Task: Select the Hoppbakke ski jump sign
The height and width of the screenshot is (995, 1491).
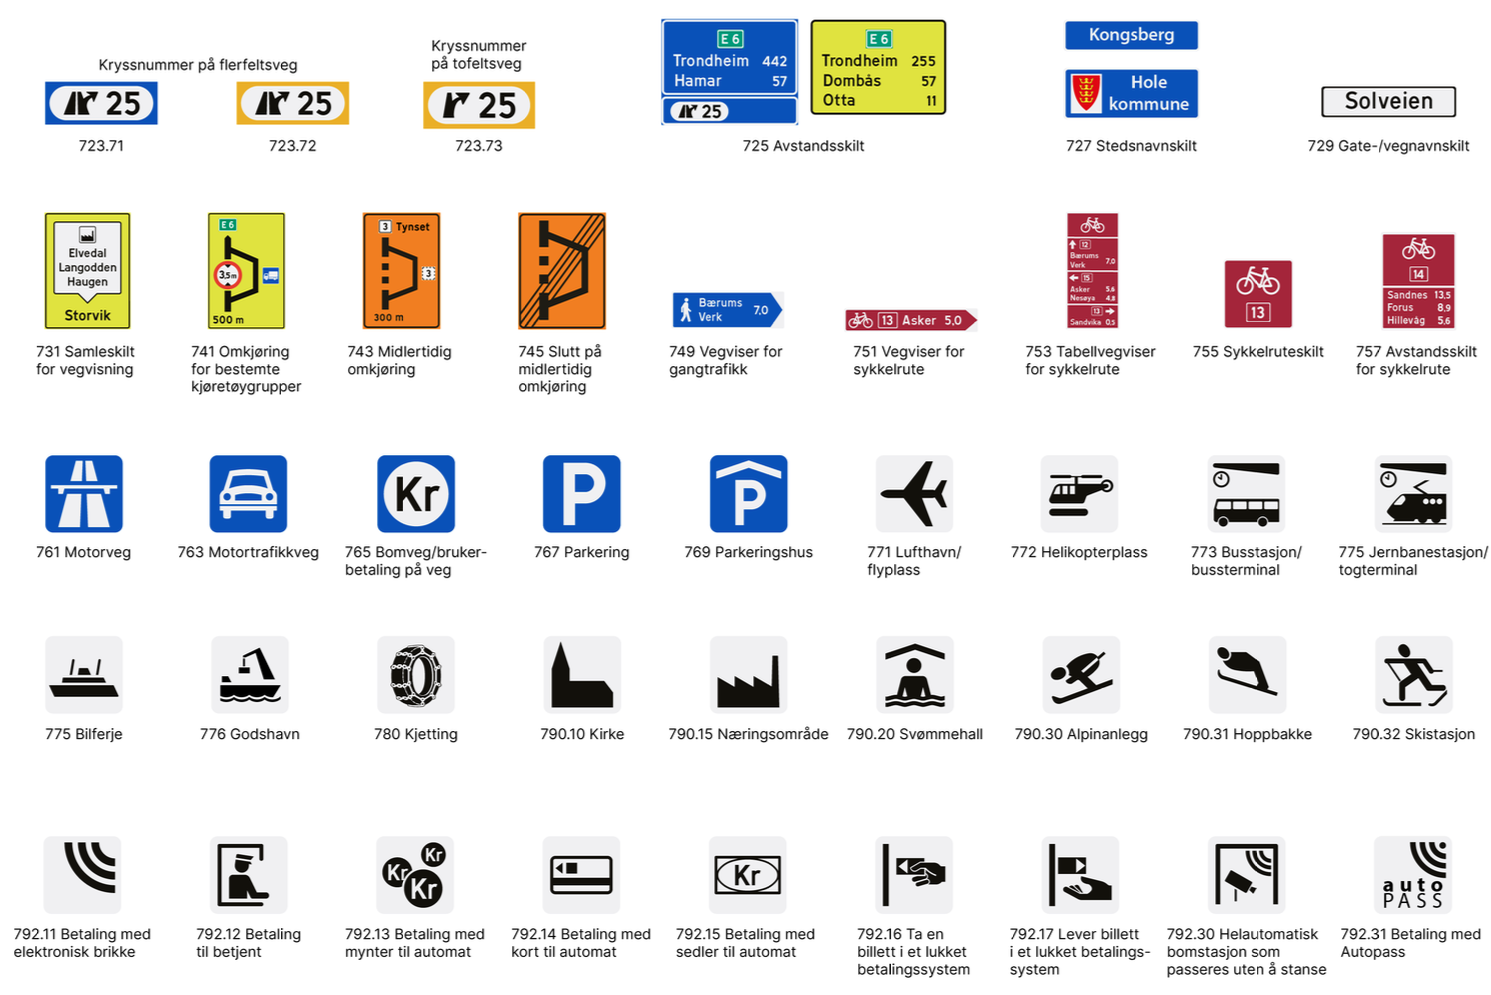Action: pos(1247,675)
